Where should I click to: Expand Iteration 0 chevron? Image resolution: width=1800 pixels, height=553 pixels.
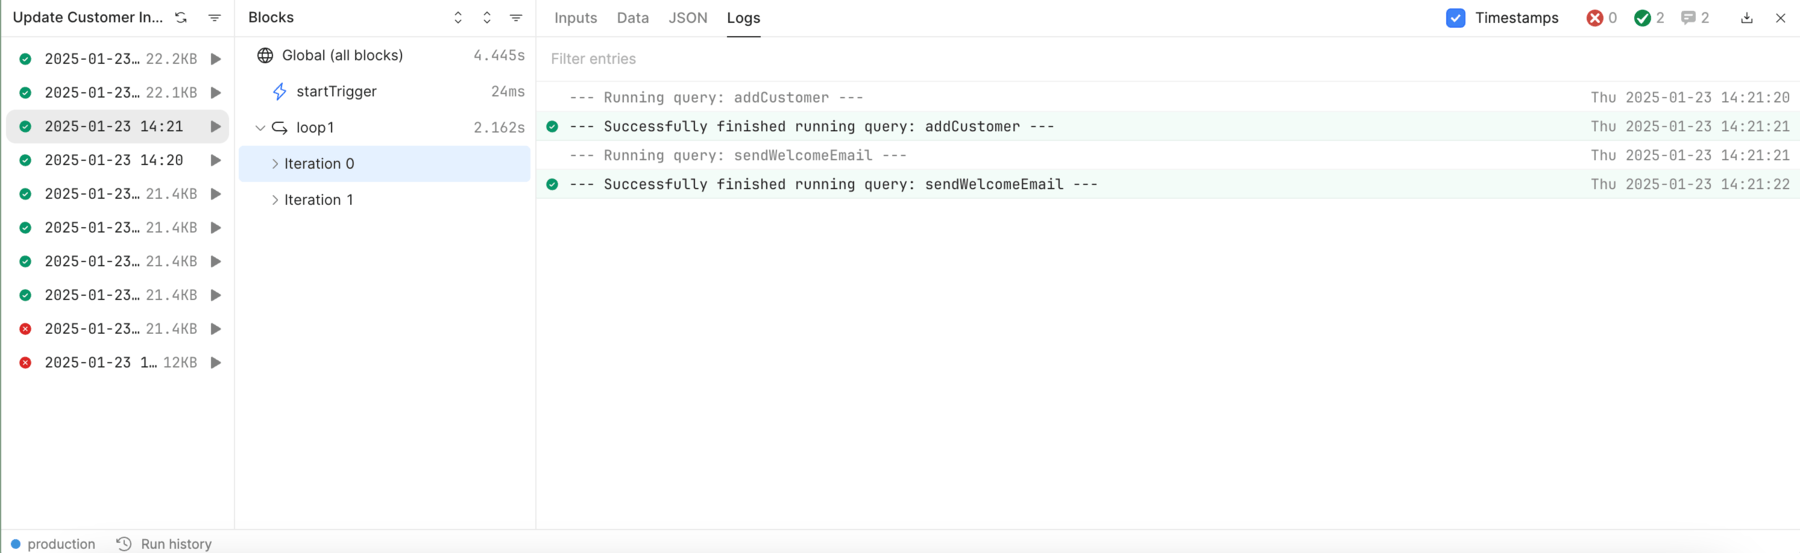pos(275,164)
